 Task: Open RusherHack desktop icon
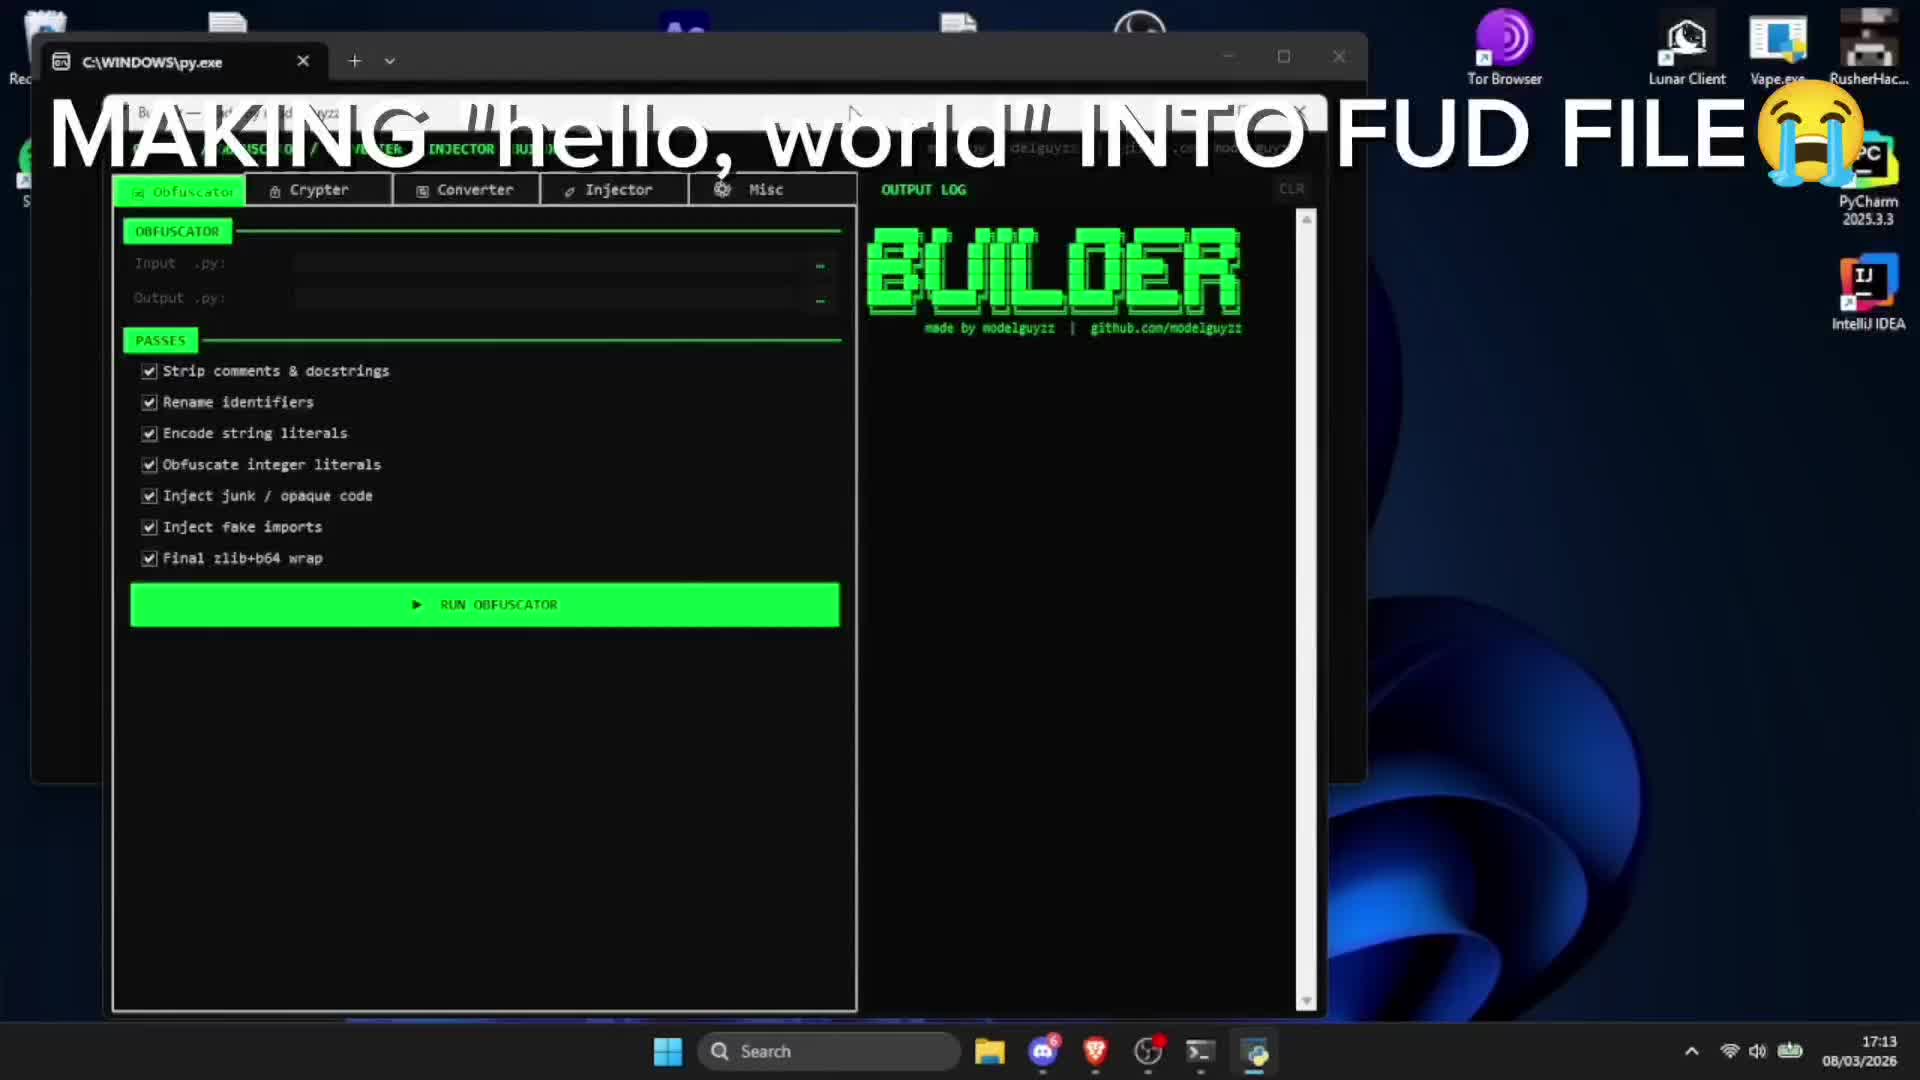point(1868,48)
